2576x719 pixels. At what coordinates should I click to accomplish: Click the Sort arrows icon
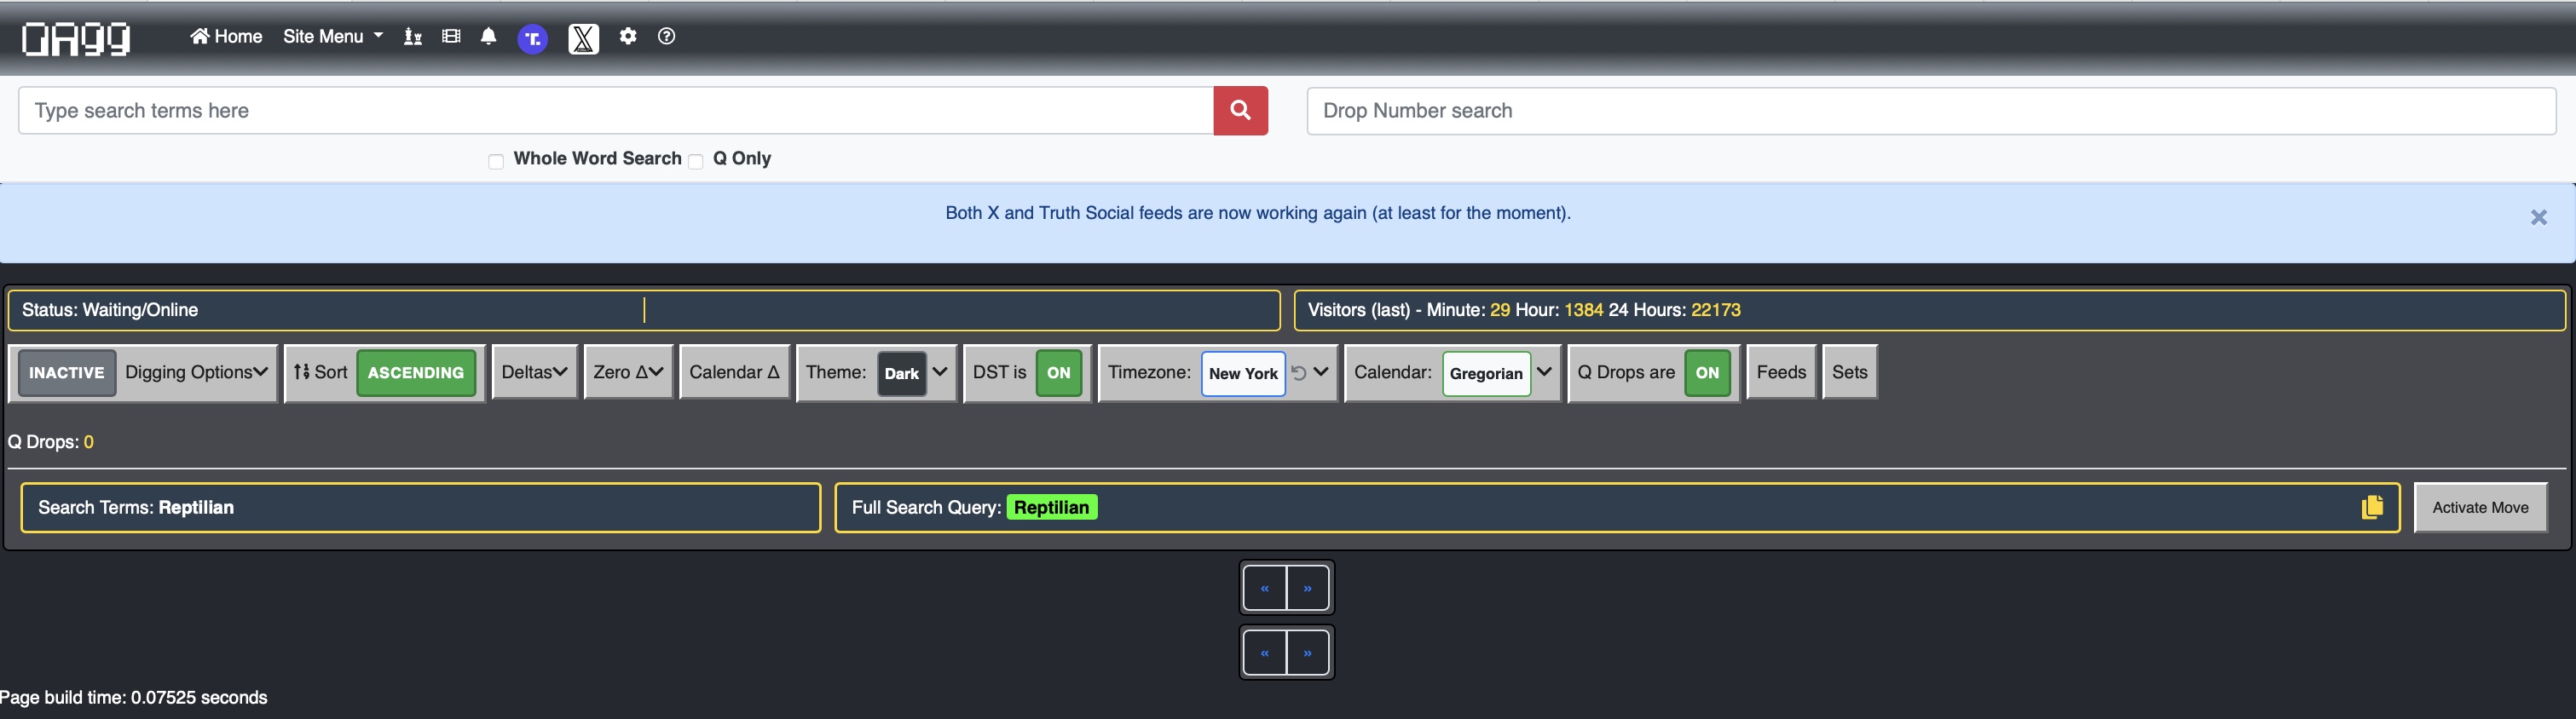point(302,372)
